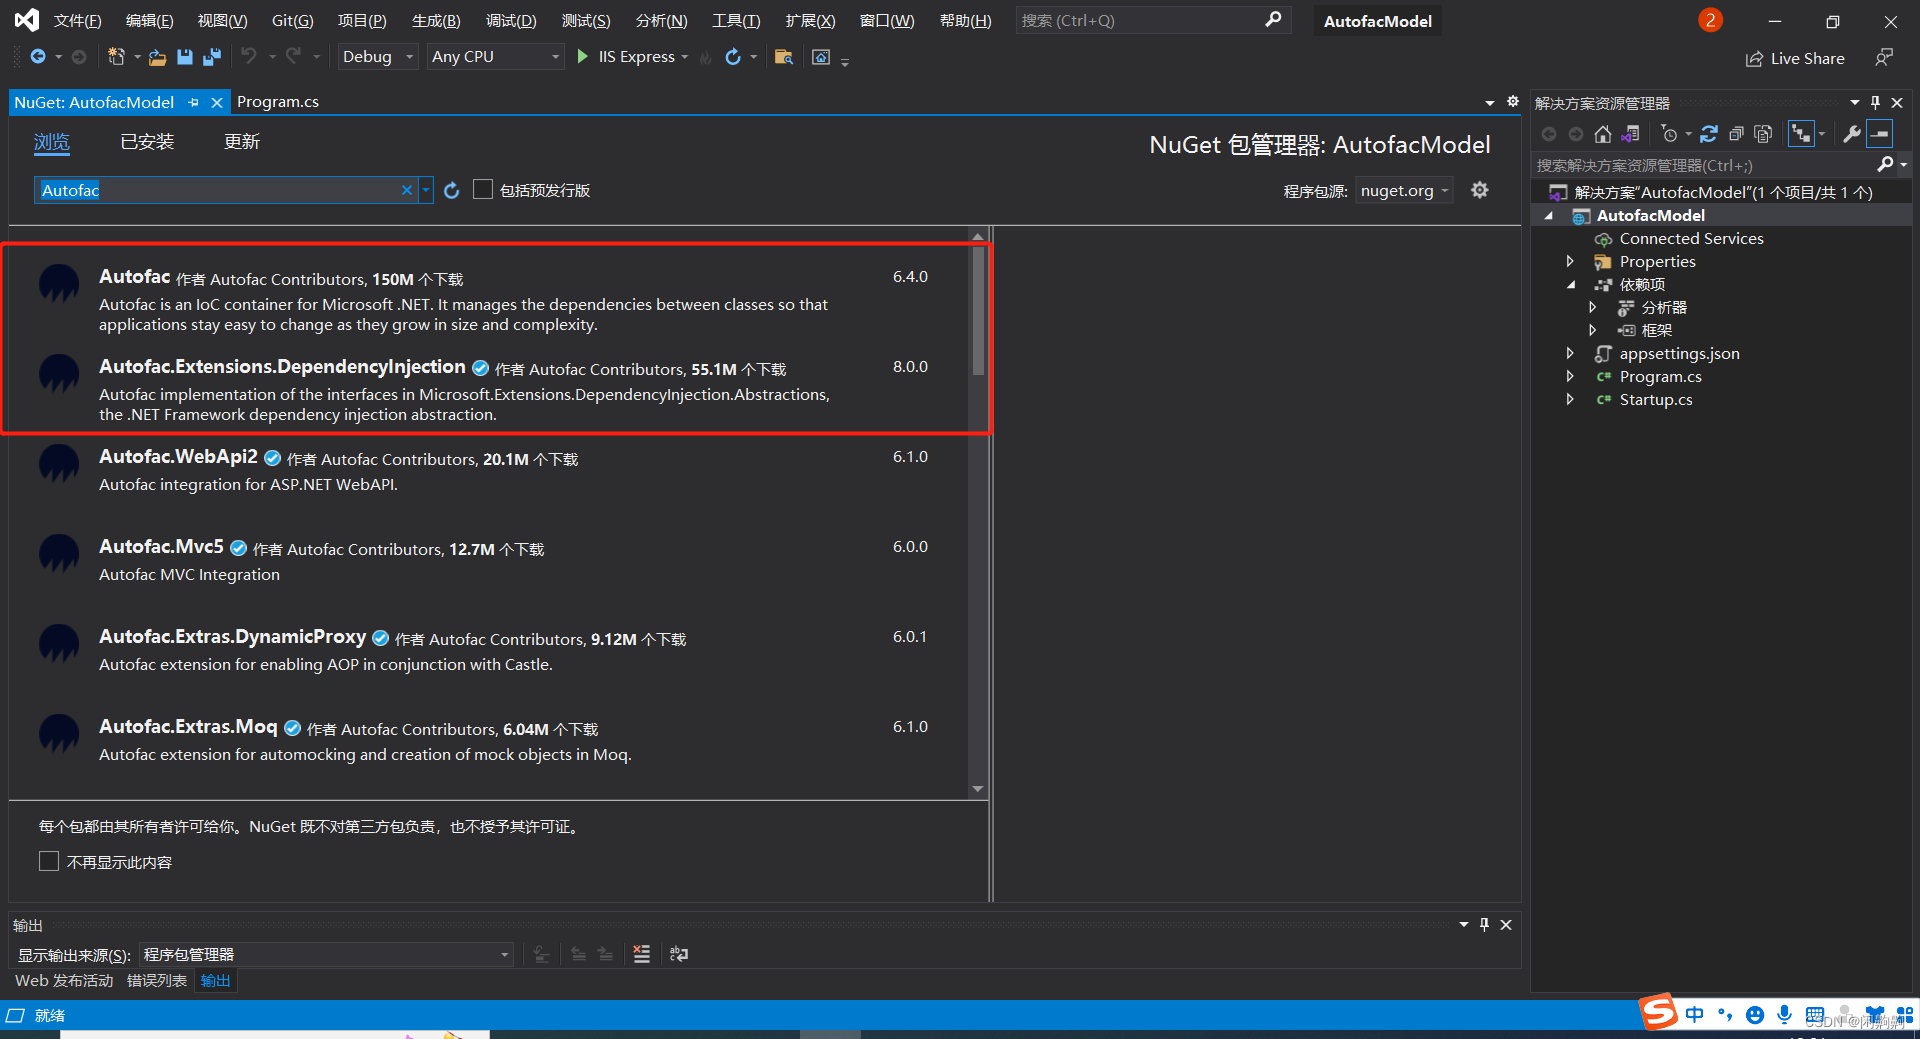Open the 错误列表 tab at bottom
The height and width of the screenshot is (1039, 1920).
point(157,980)
